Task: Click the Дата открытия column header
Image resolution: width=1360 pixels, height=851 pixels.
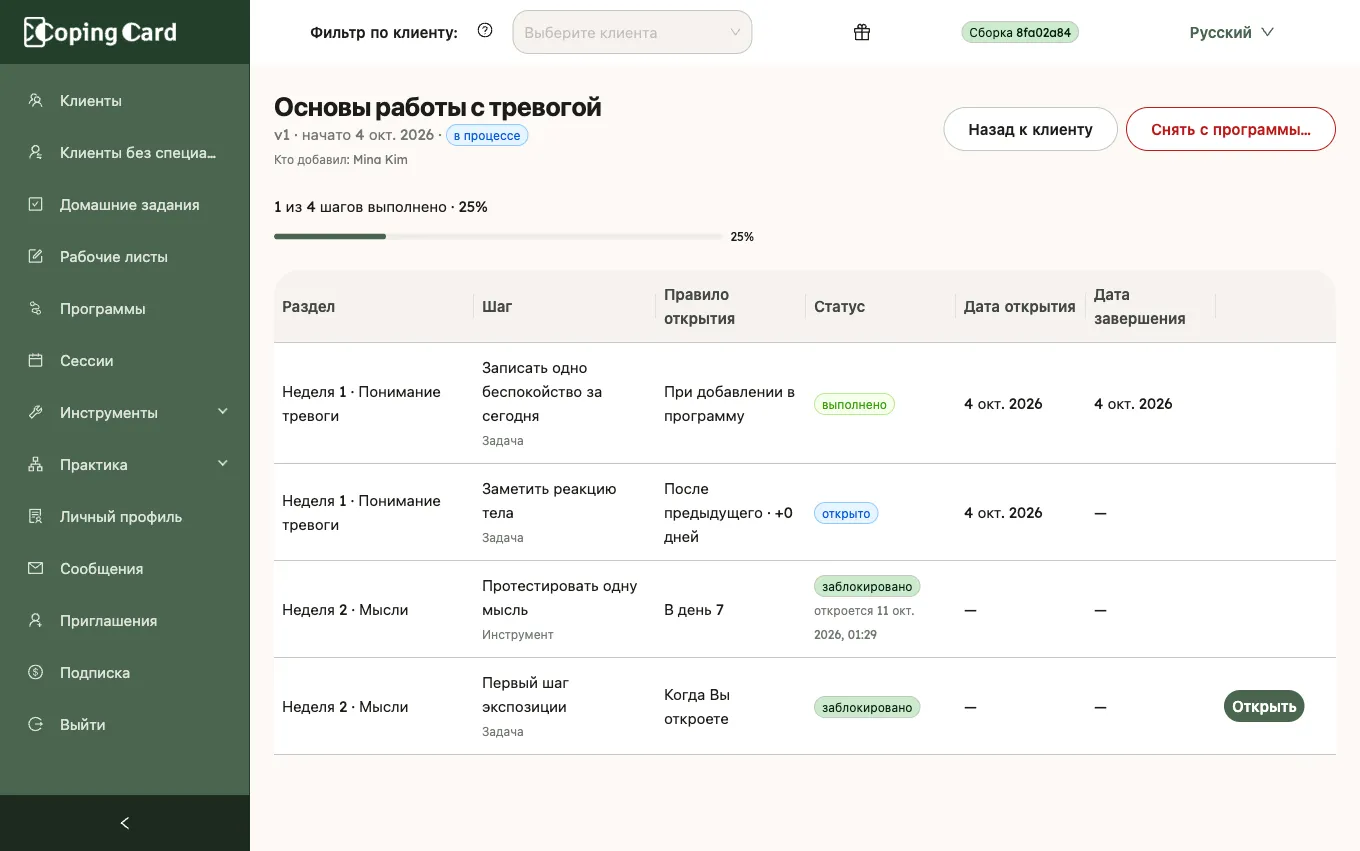Action: (1020, 306)
